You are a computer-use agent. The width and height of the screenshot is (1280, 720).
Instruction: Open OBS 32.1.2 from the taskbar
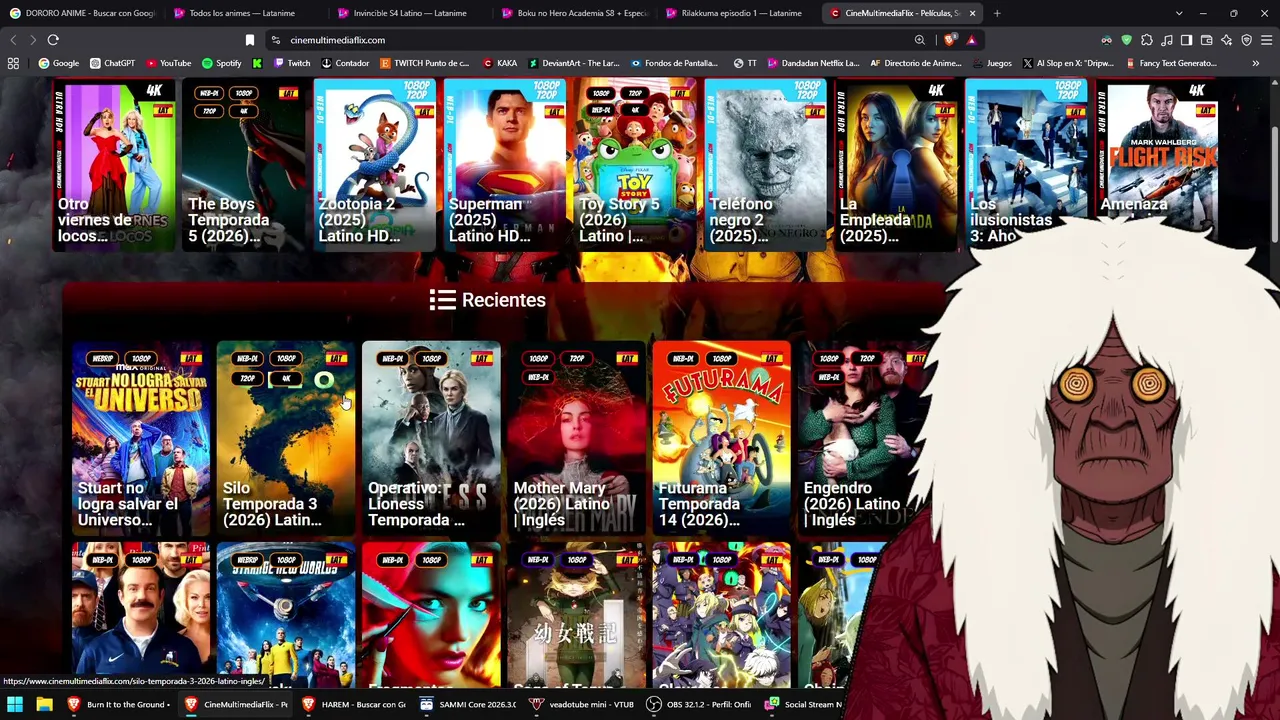699,704
